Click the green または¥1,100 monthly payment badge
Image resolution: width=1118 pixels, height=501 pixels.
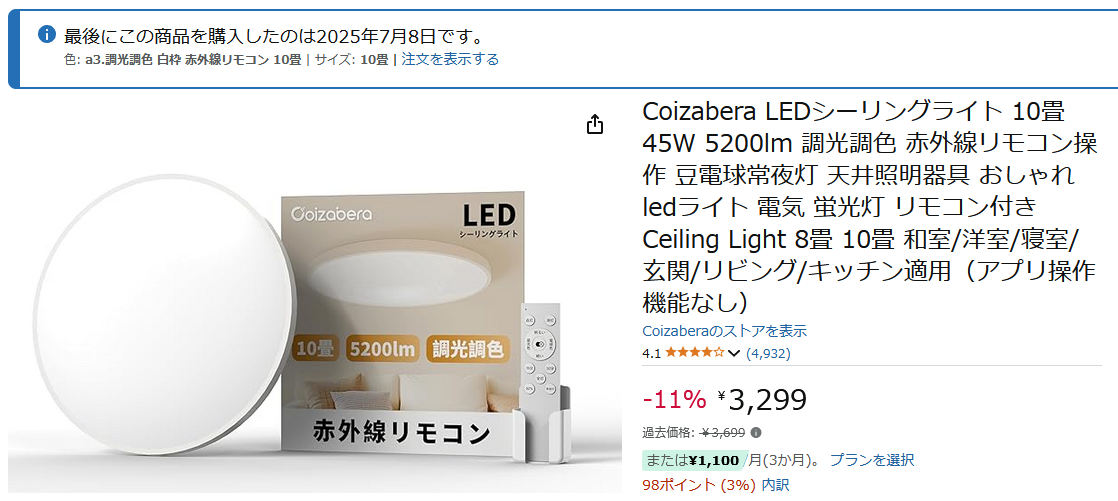tap(692, 460)
